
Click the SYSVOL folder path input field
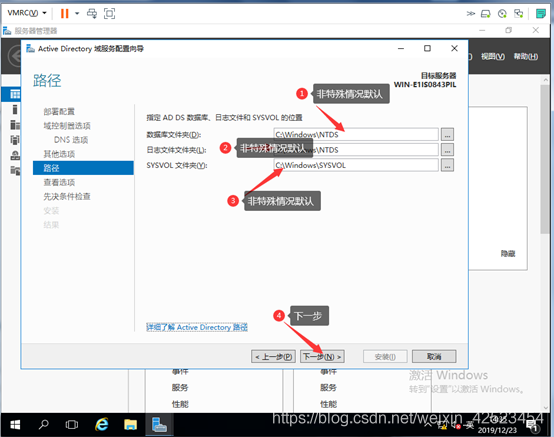tap(356, 165)
